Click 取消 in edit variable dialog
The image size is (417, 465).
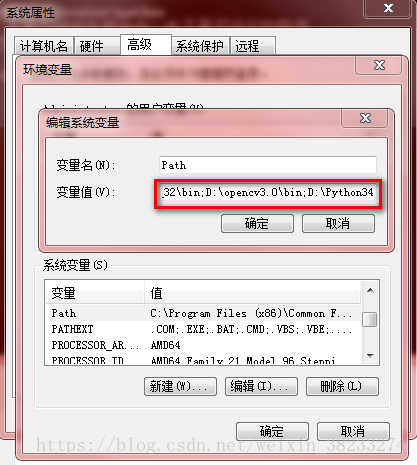click(x=338, y=223)
